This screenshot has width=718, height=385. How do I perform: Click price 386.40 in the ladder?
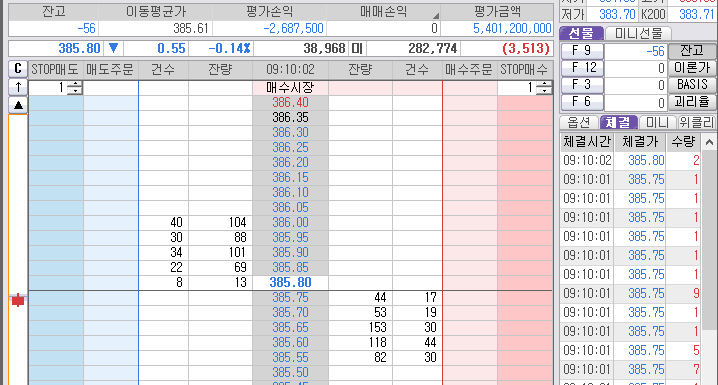click(x=290, y=103)
